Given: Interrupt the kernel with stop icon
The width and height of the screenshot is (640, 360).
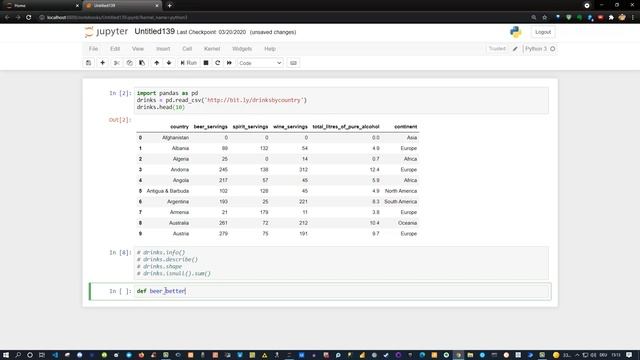Looking at the screenshot, I should pyautogui.click(x=206, y=63).
